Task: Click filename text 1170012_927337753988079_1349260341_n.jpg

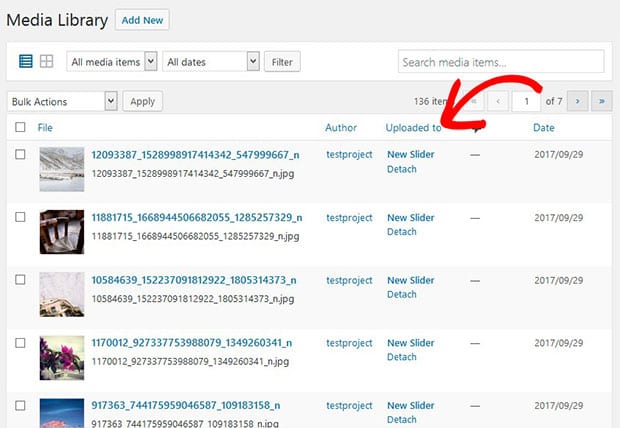Action: (190, 361)
